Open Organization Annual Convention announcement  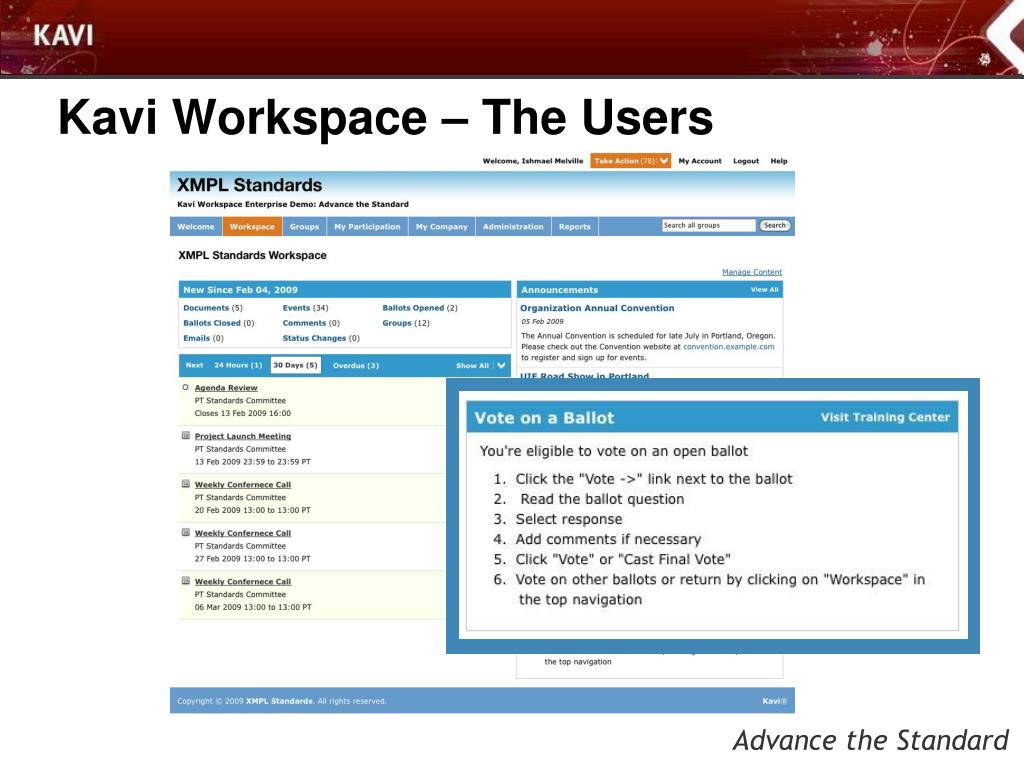click(597, 308)
